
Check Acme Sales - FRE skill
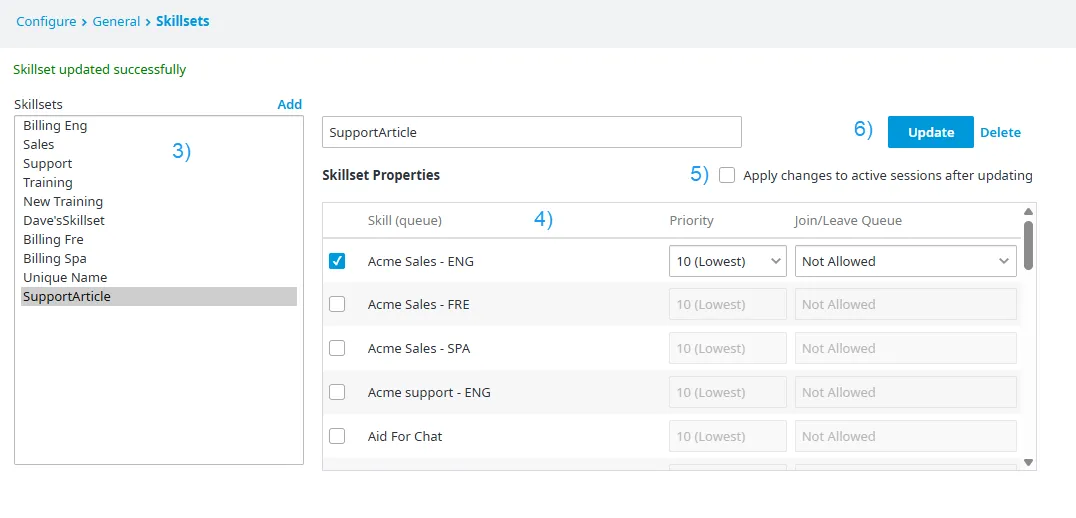pyautogui.click(x=337, y=305)
